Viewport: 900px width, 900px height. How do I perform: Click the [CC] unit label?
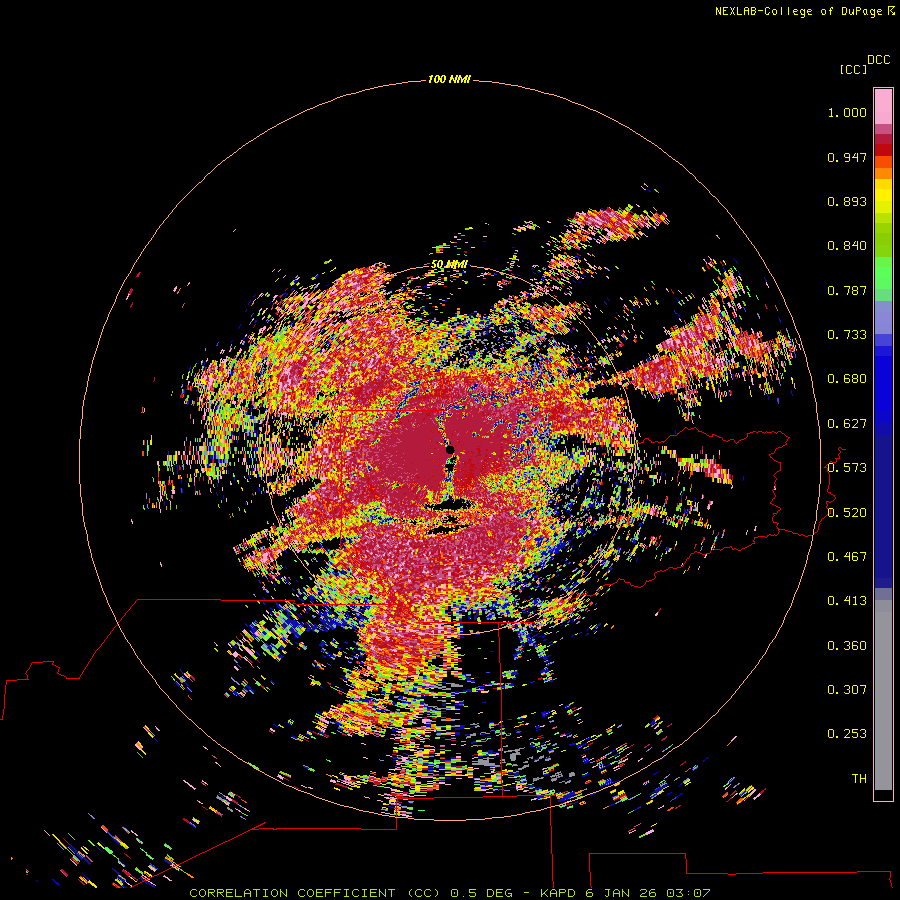coord(853,69)
